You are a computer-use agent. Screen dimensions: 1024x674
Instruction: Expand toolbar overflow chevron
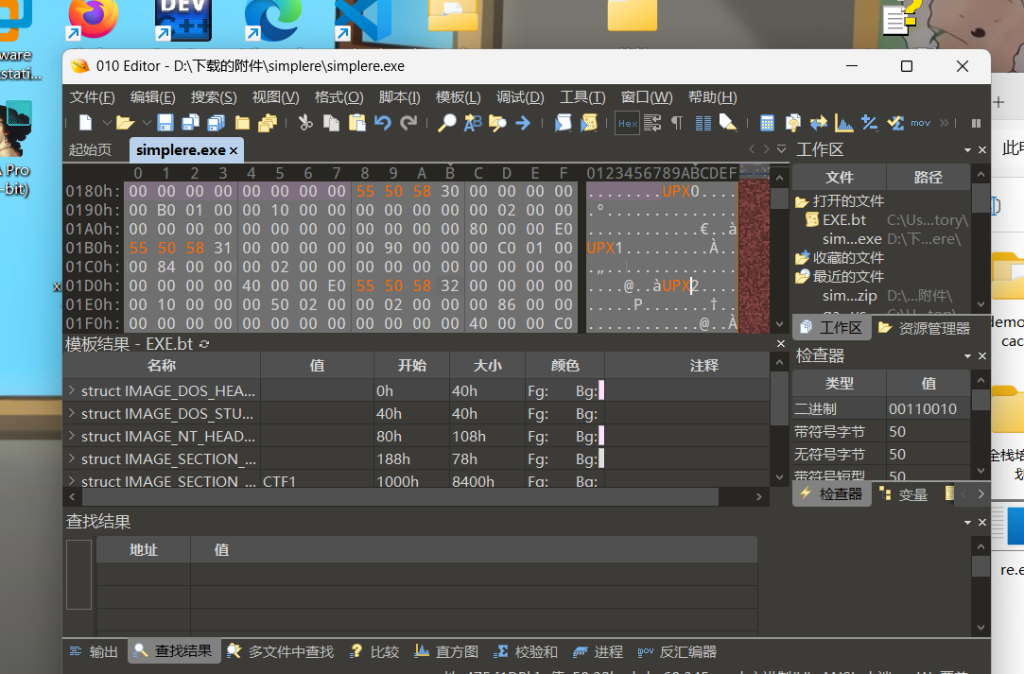point(944,123)
